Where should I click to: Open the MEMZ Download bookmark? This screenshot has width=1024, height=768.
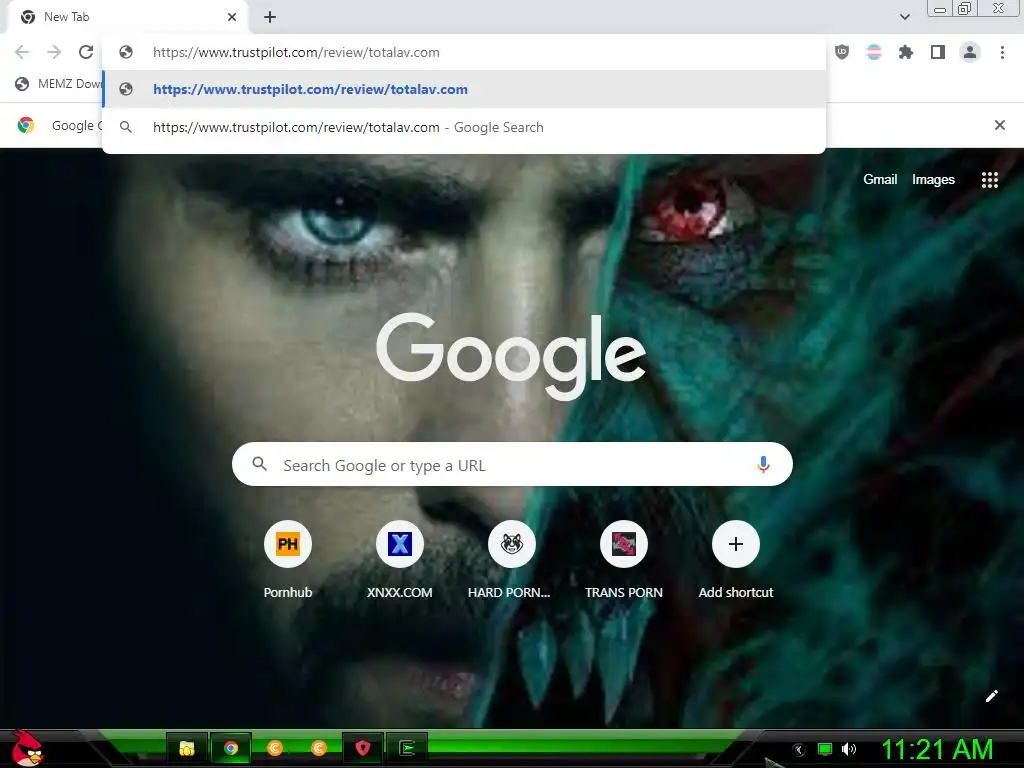tap(59, 84)
